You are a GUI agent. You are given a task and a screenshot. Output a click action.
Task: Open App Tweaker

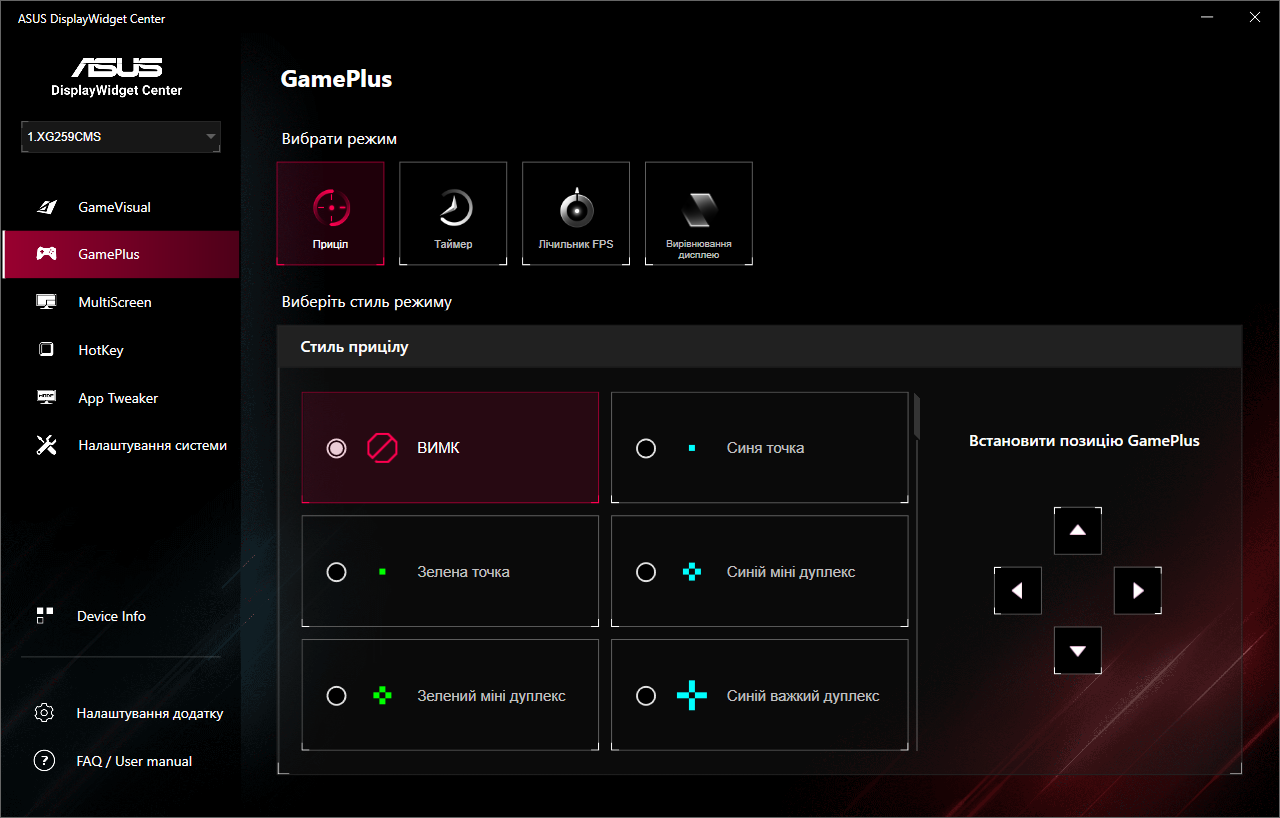point(117,397)
